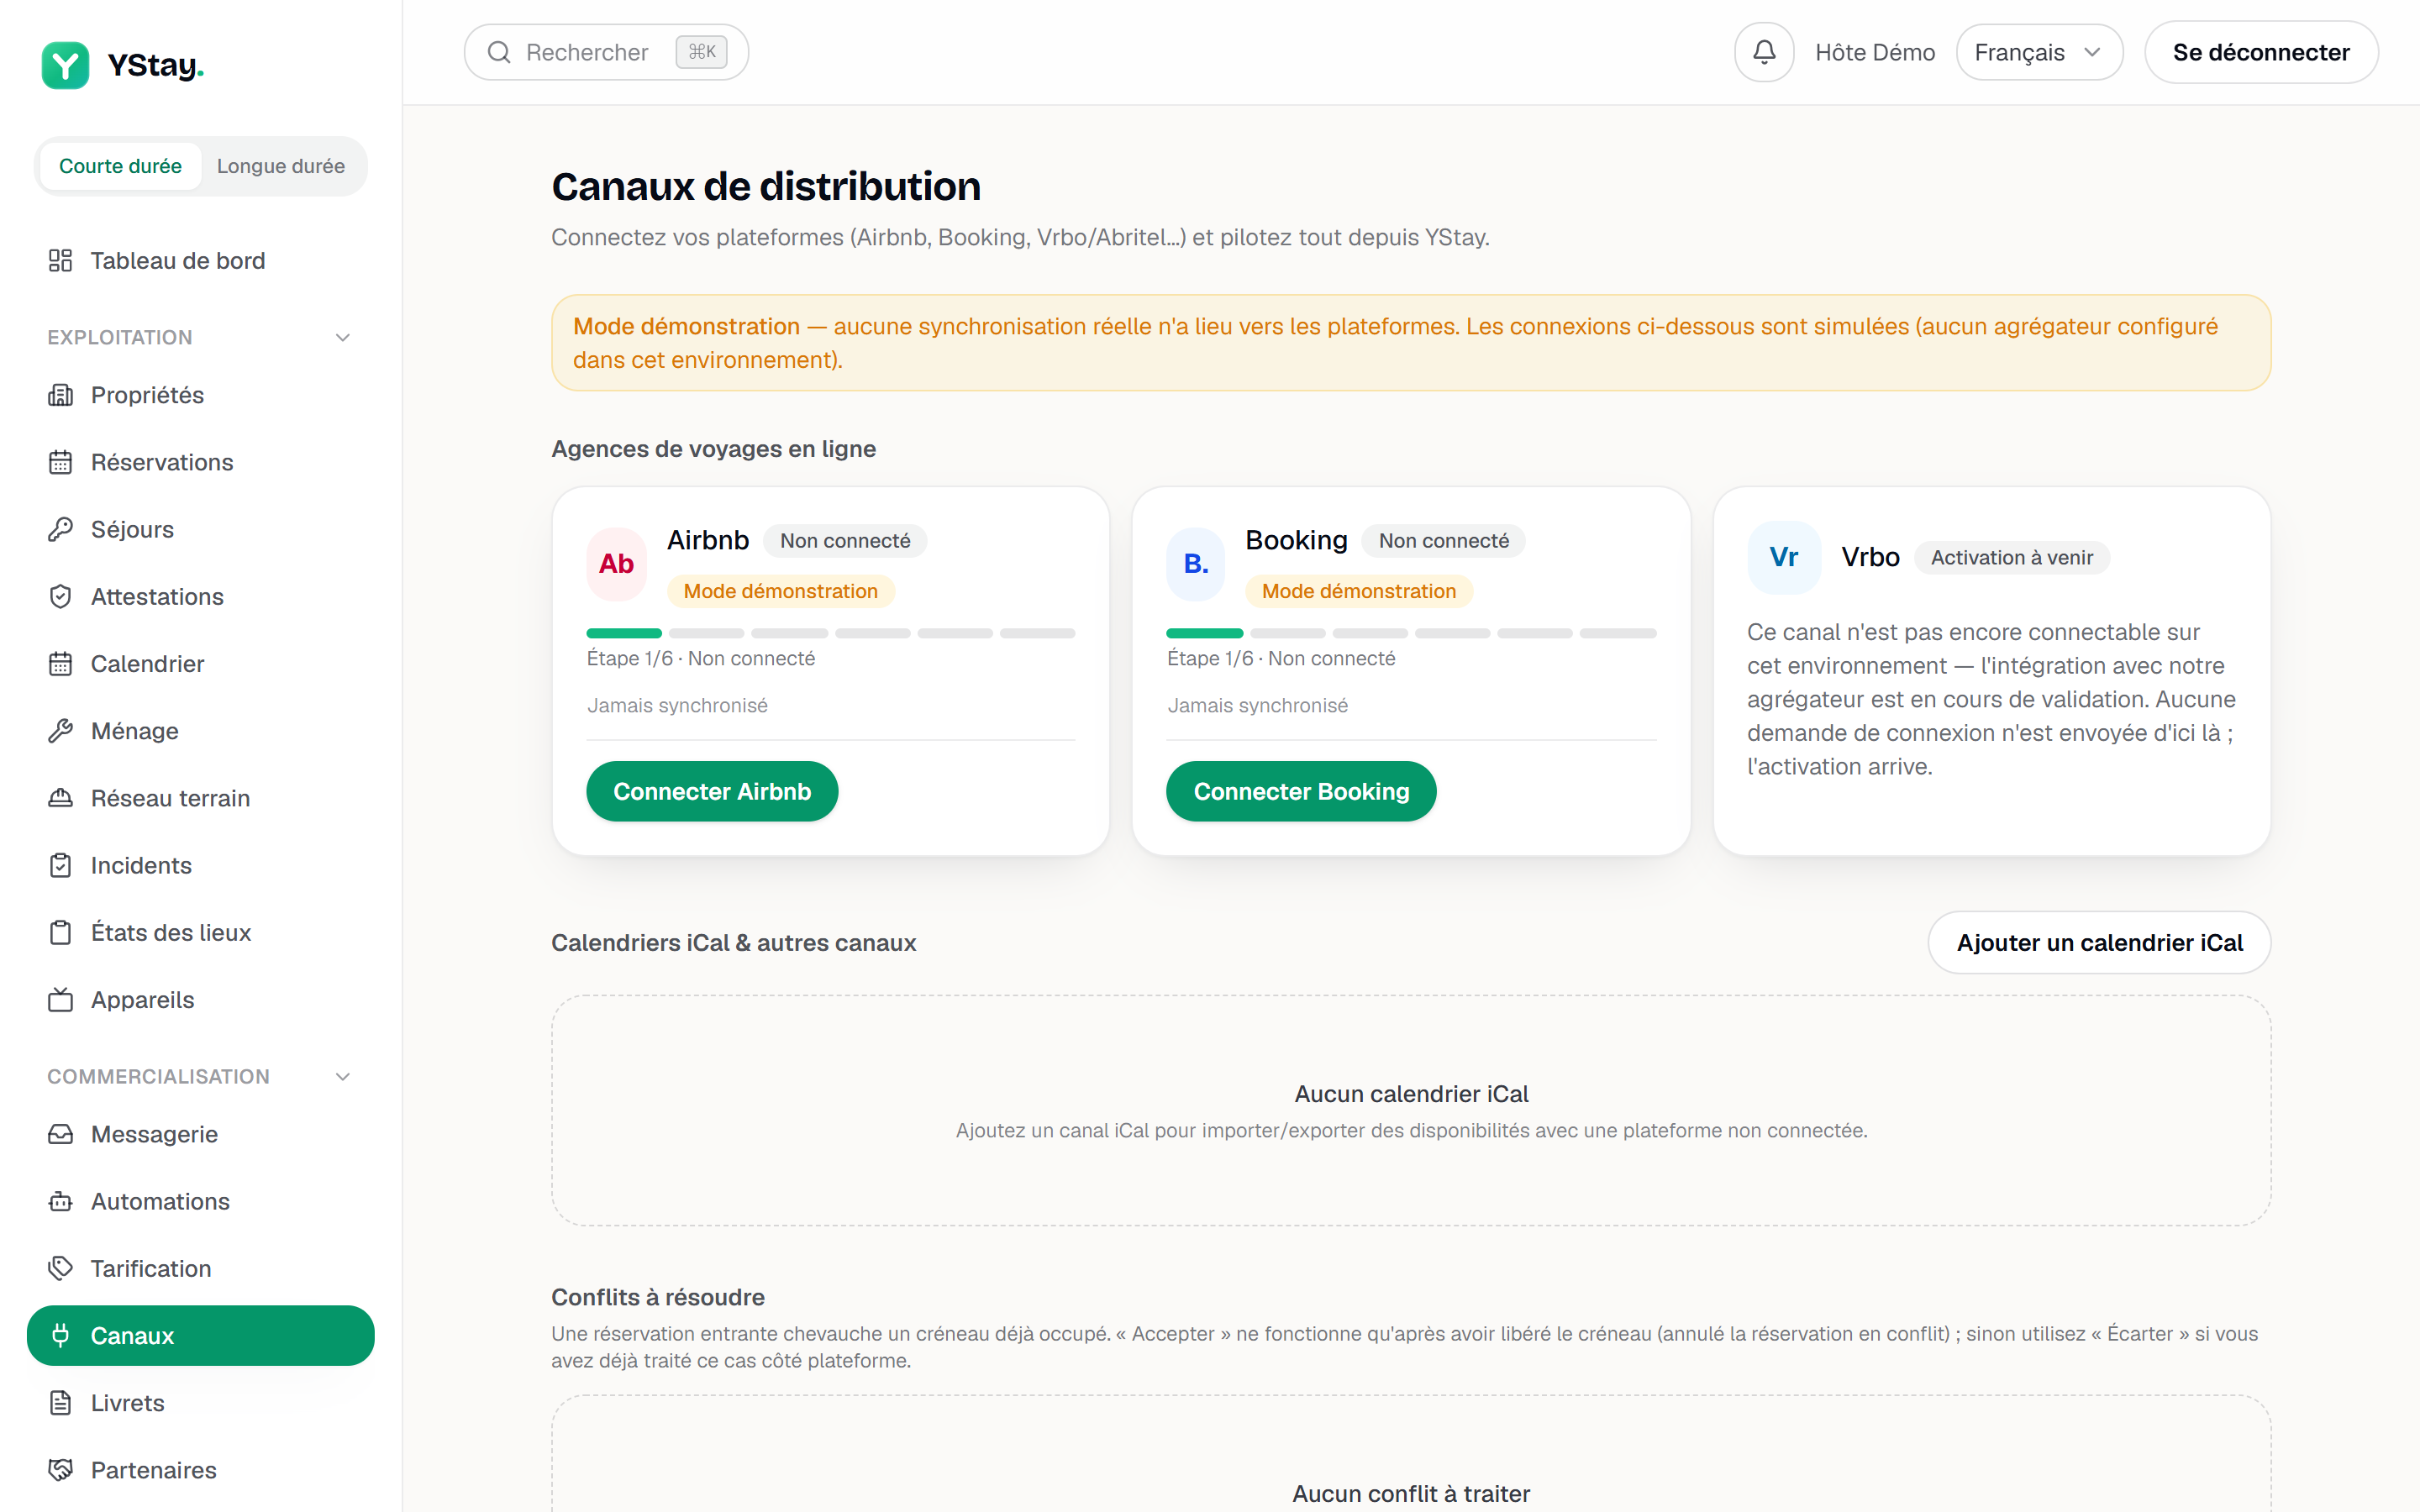Click Booking onboarding step progress bar
Image resolution: width=2420 pixels, height=1512 pixels.
click(1411, 633)
